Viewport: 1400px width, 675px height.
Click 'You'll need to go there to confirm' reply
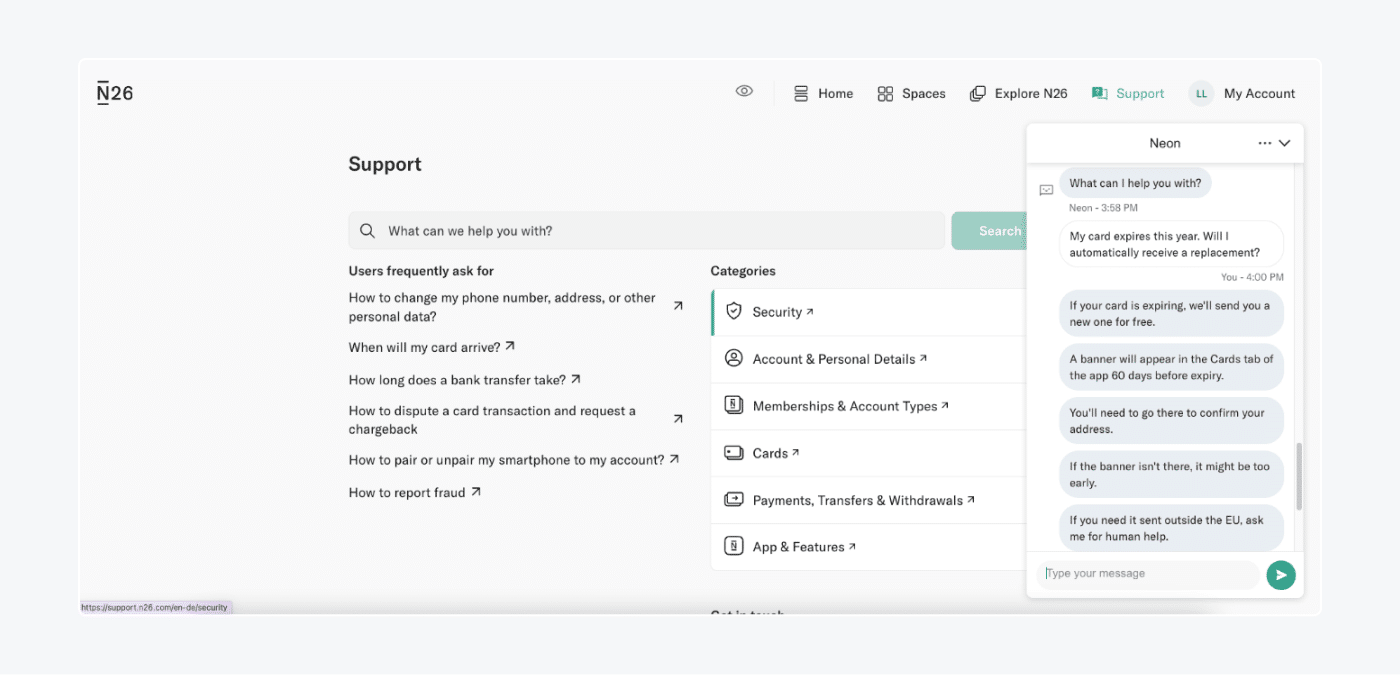[1171, 421]
